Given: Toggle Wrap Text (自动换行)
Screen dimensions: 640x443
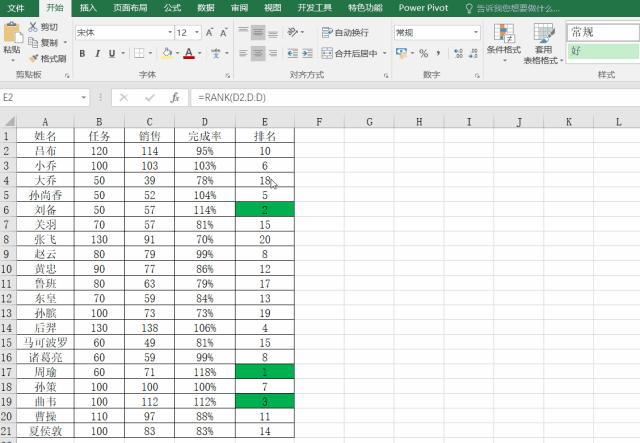Looking at the screenshot, I should [345, 32].
